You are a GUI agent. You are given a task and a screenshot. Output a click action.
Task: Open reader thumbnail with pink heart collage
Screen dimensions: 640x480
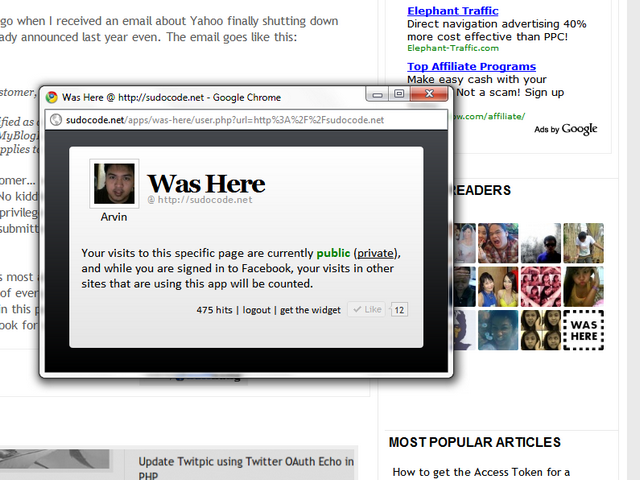(541, 287)
